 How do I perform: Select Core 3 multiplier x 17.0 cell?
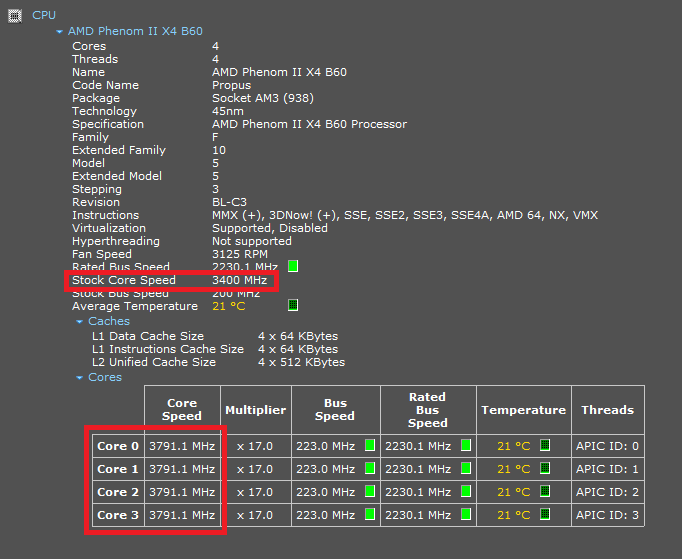pyautogui.click(x=256, y=515)
